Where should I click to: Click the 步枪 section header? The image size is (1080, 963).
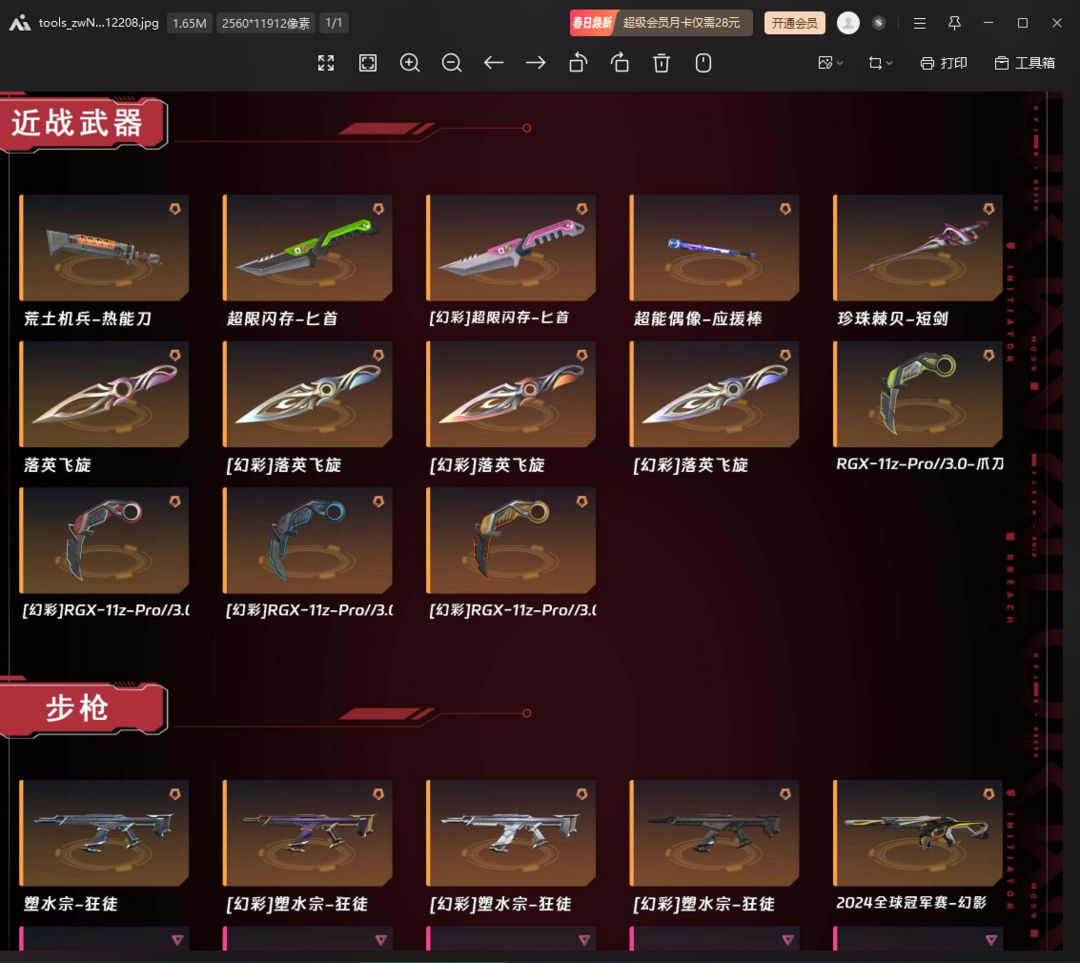83,710
